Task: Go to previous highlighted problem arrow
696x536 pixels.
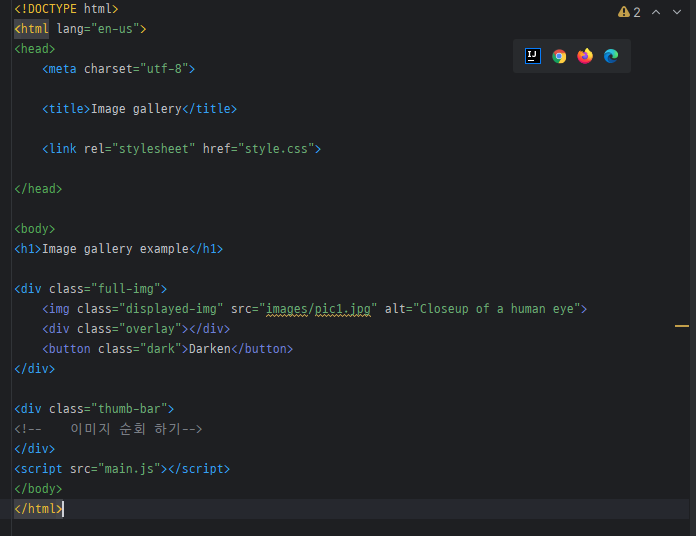Action: (x=656, y=12)
